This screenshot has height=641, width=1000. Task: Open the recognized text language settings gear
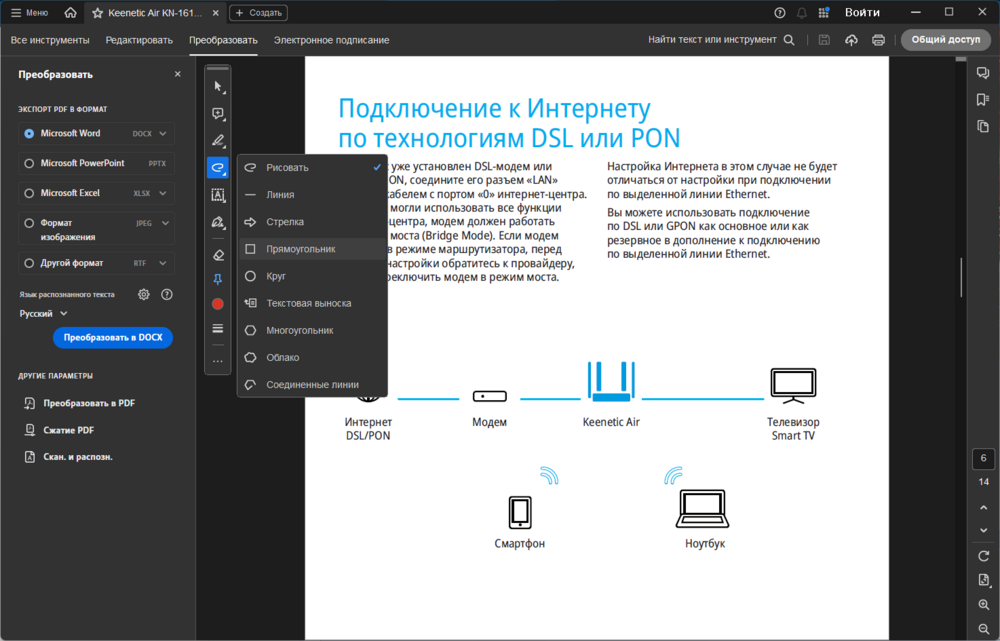[x=144, y=294]
